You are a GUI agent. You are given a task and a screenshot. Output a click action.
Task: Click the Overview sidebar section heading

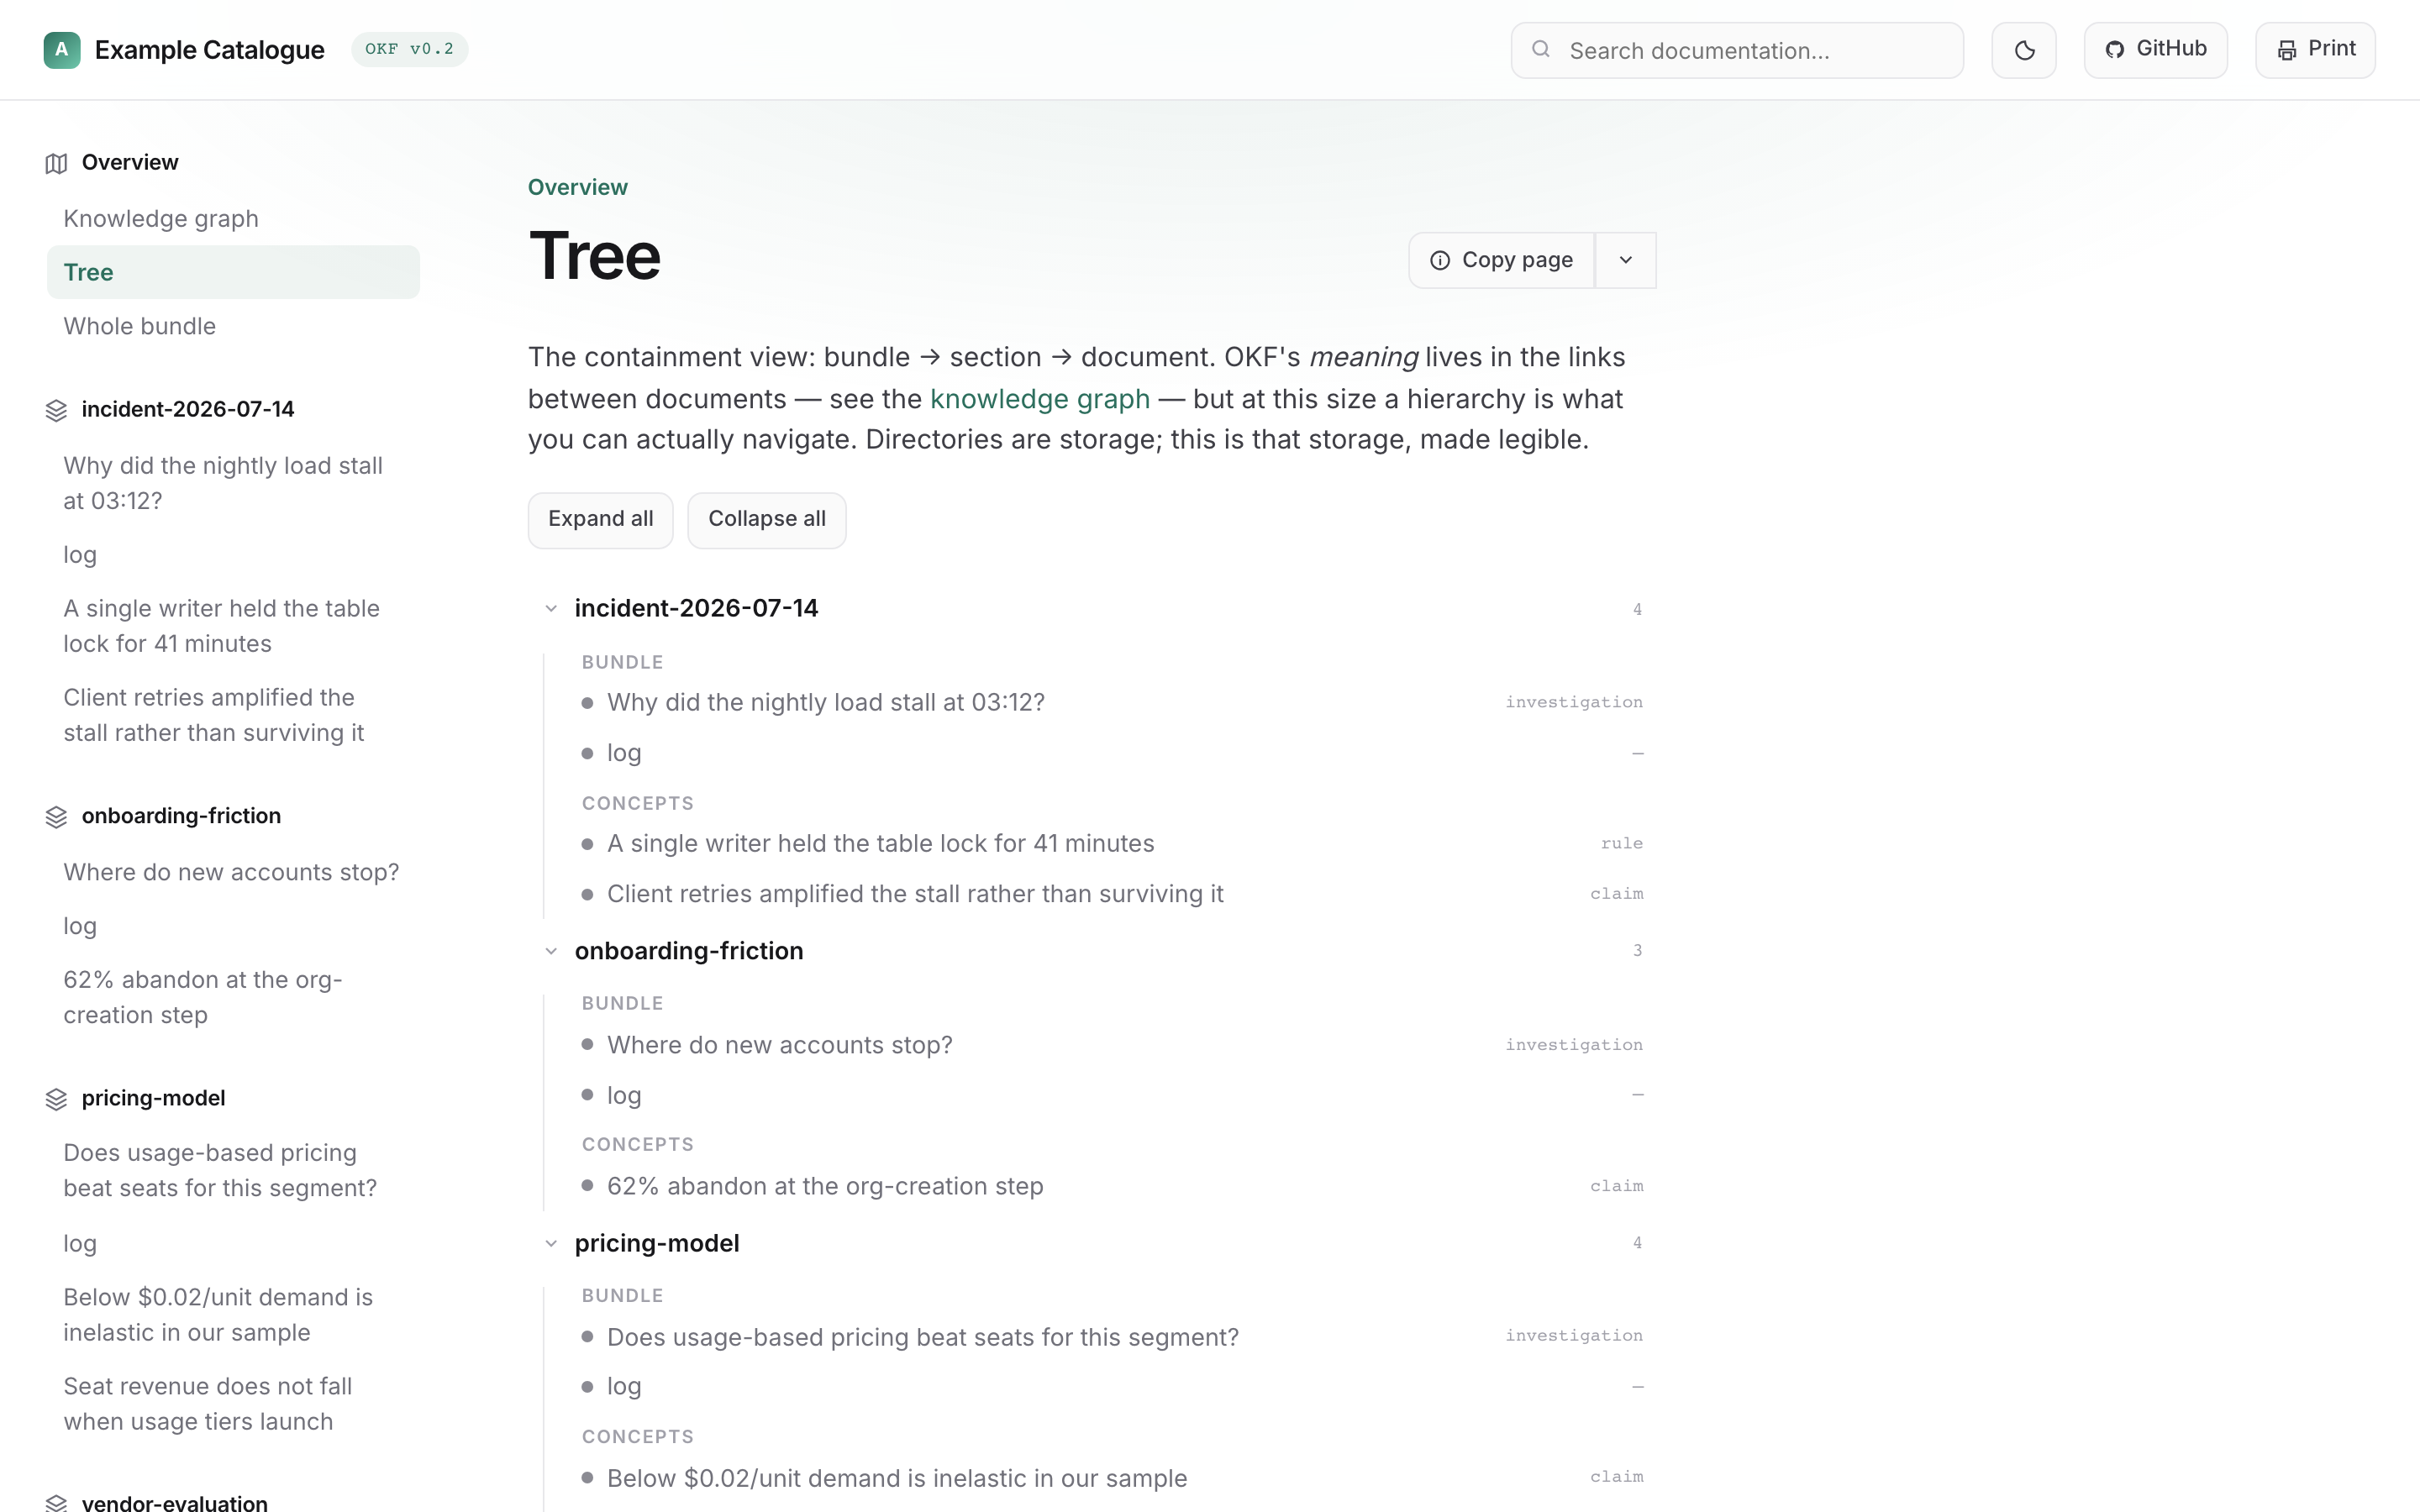click(130, 162)
